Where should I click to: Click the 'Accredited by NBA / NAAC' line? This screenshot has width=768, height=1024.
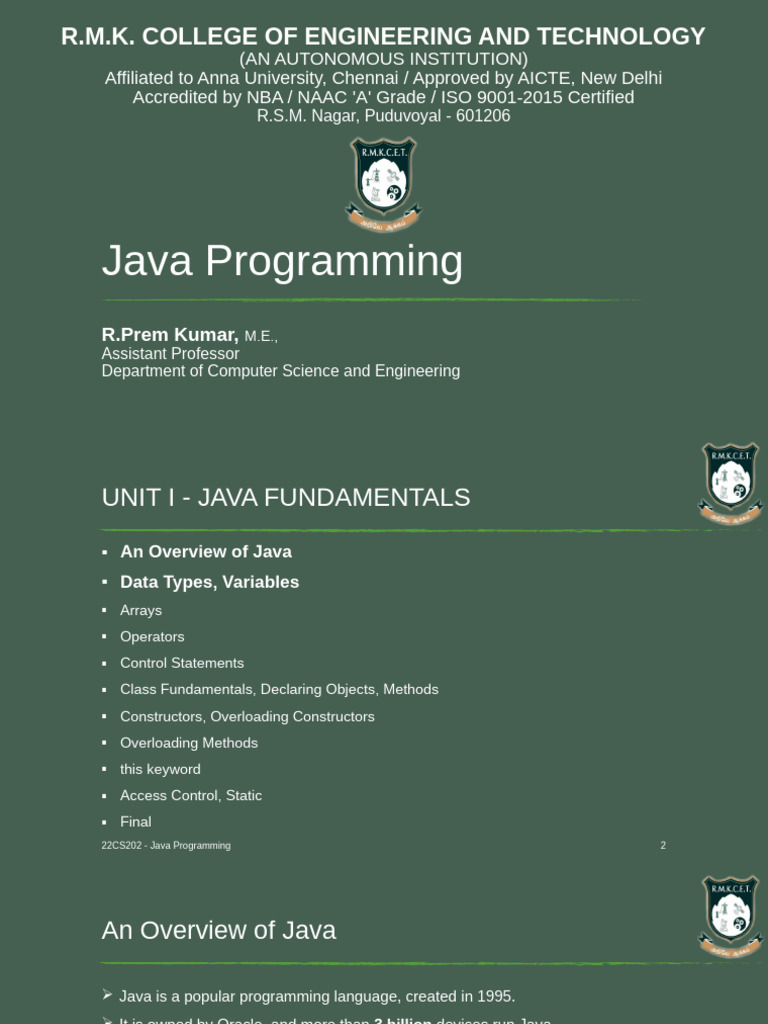[383, 97]
